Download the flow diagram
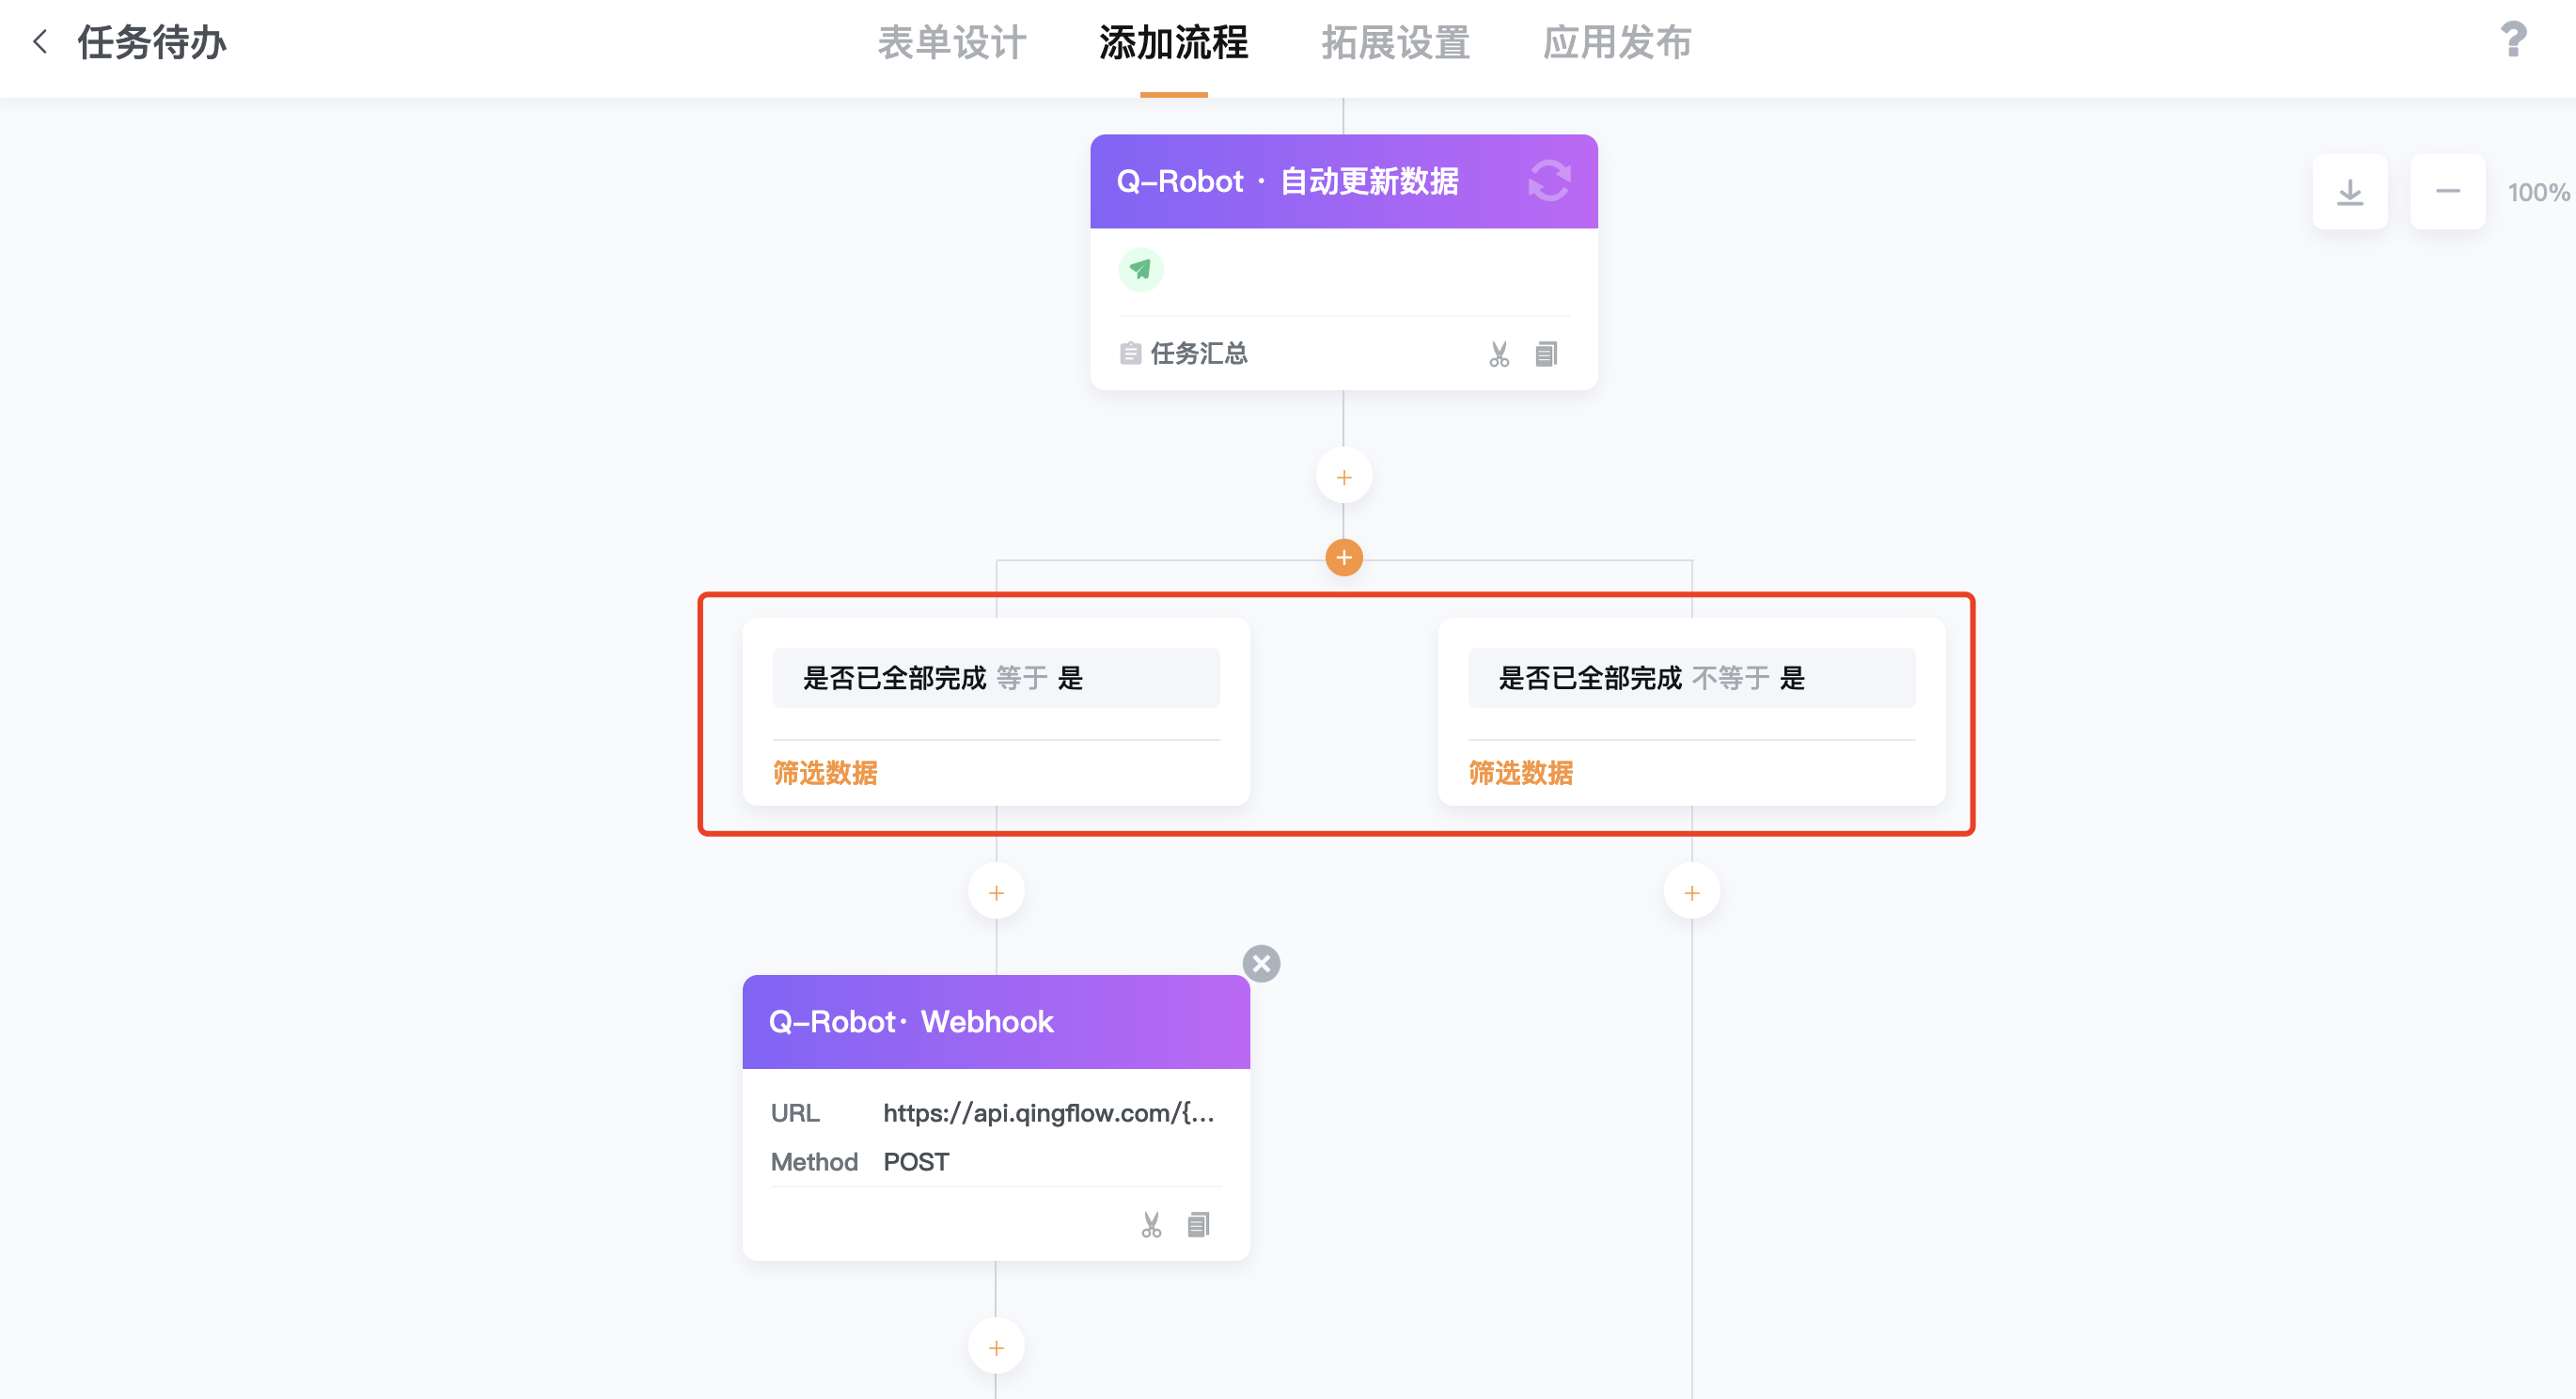 2349,191
